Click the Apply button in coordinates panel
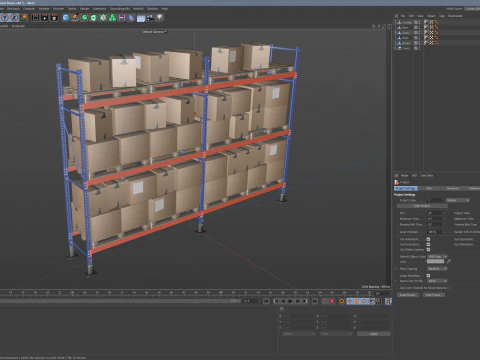 (374, 334)
